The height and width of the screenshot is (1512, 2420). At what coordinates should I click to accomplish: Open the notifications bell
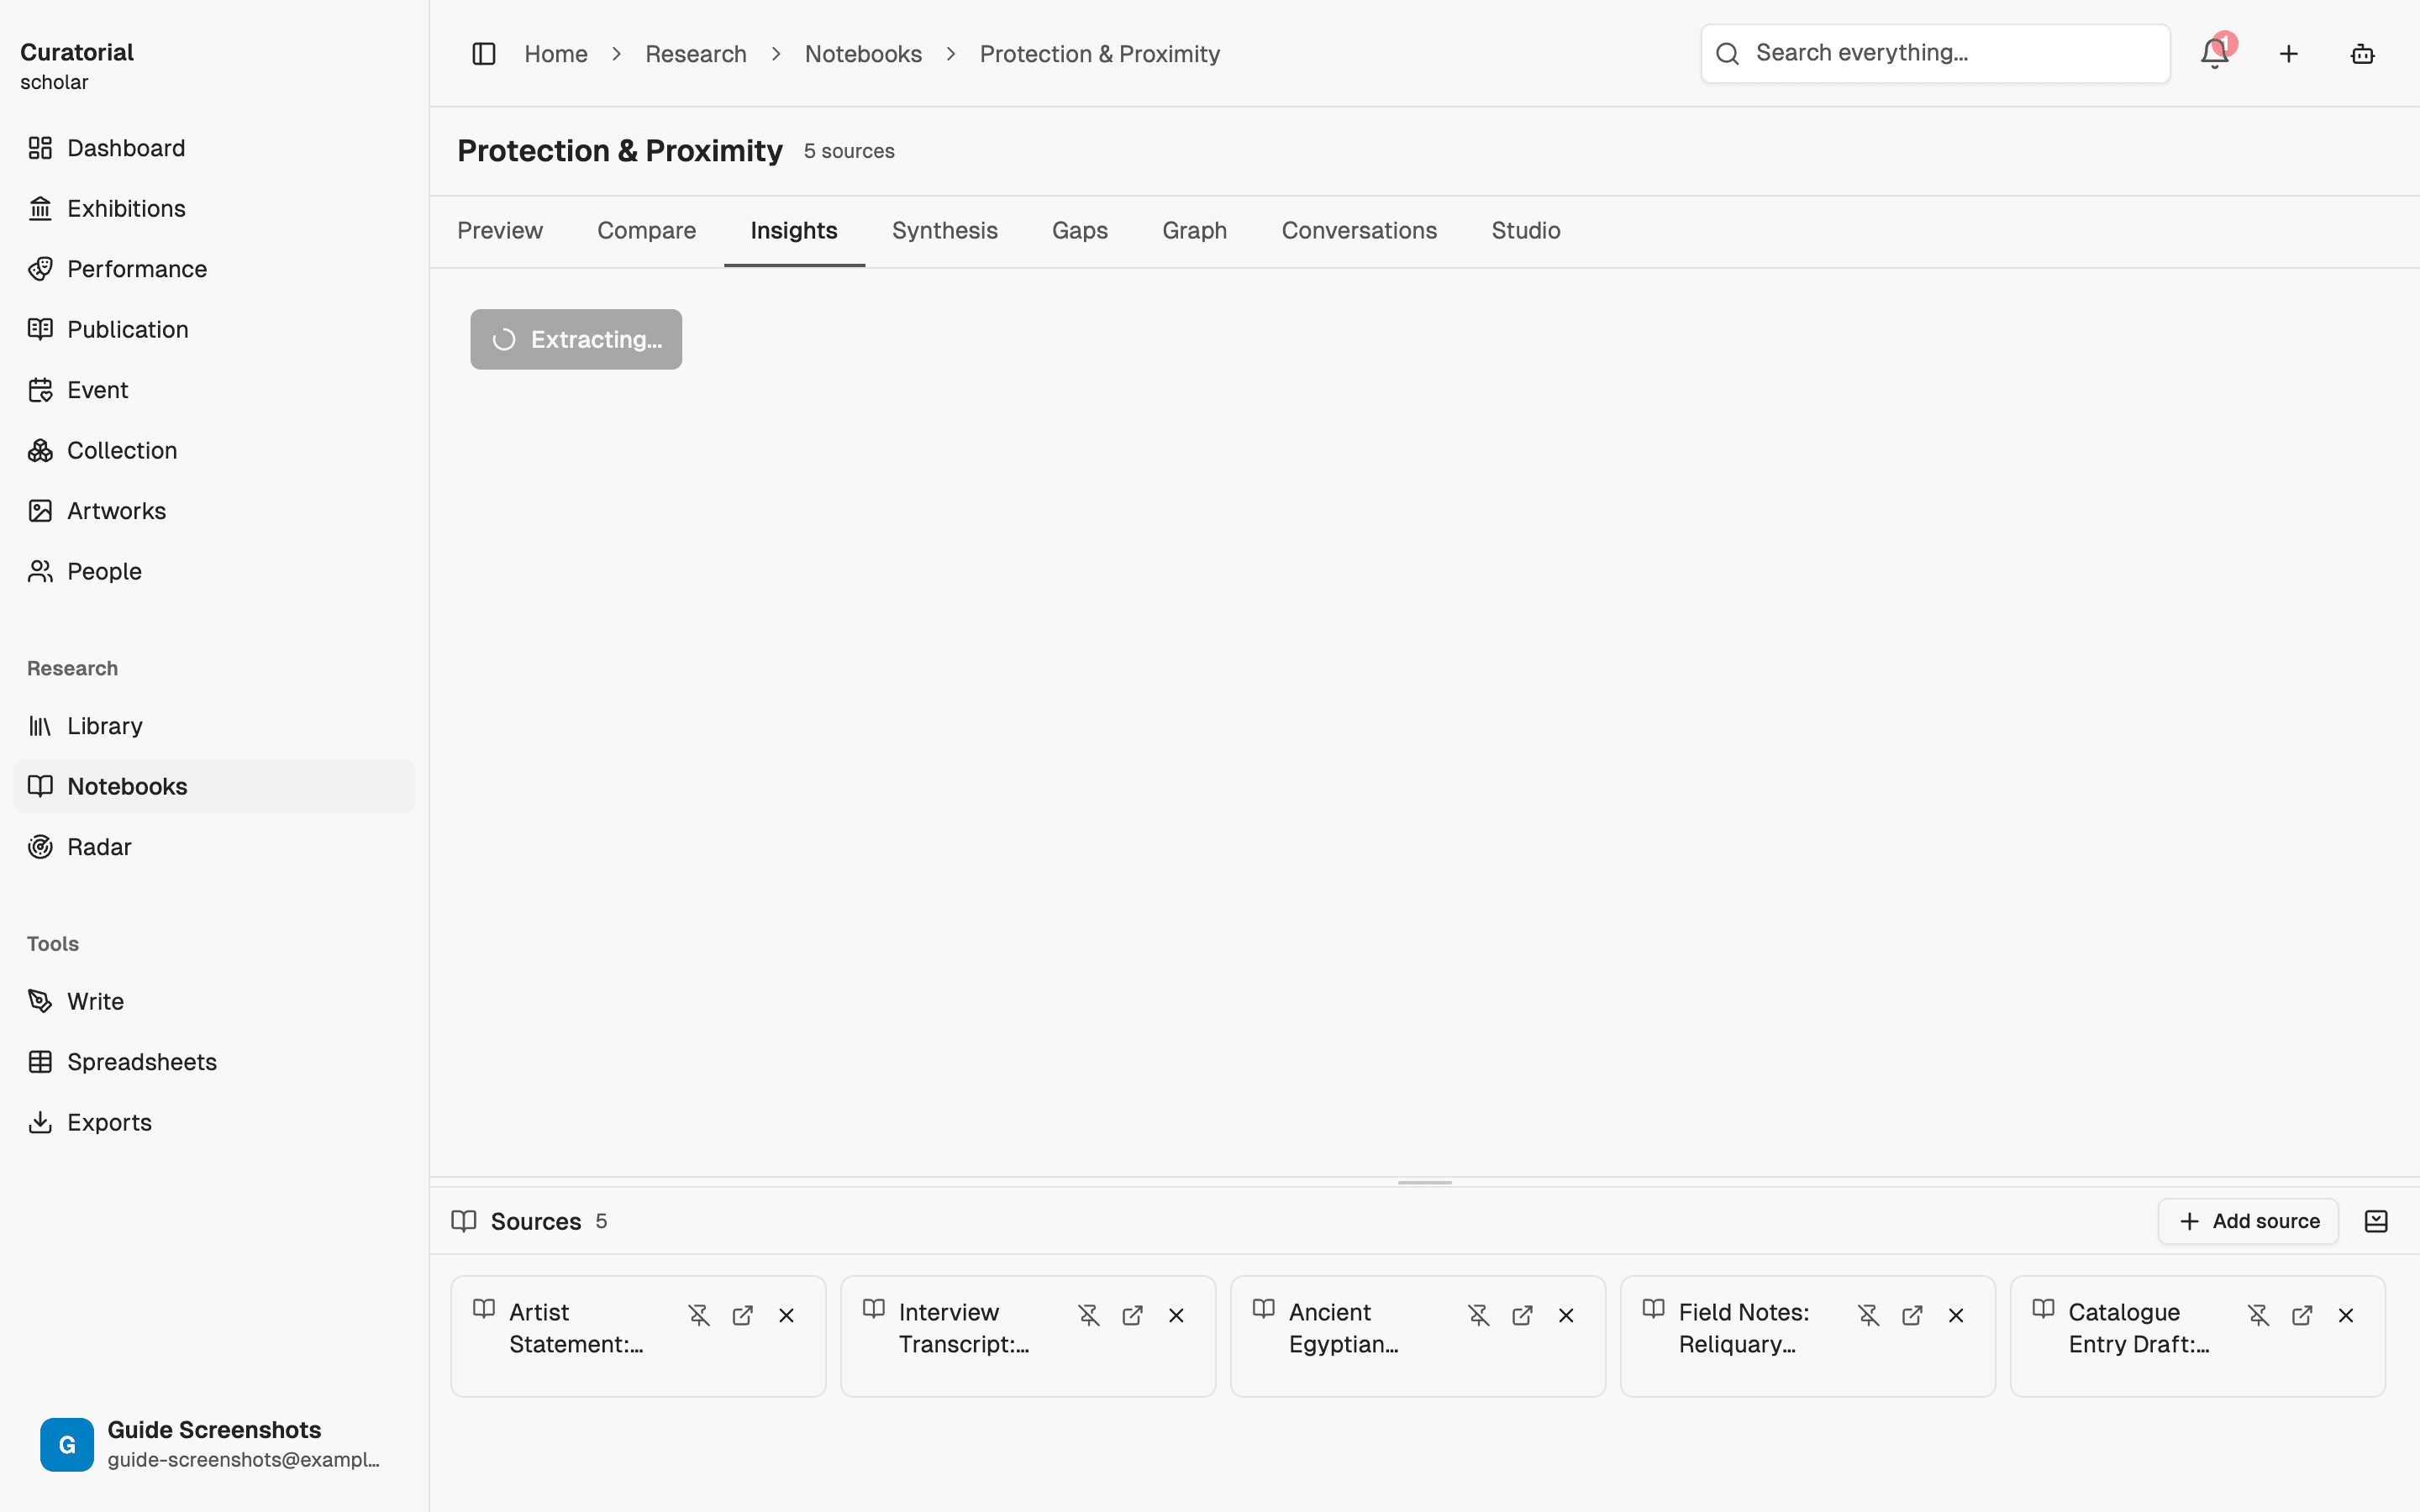(2215, 54)
